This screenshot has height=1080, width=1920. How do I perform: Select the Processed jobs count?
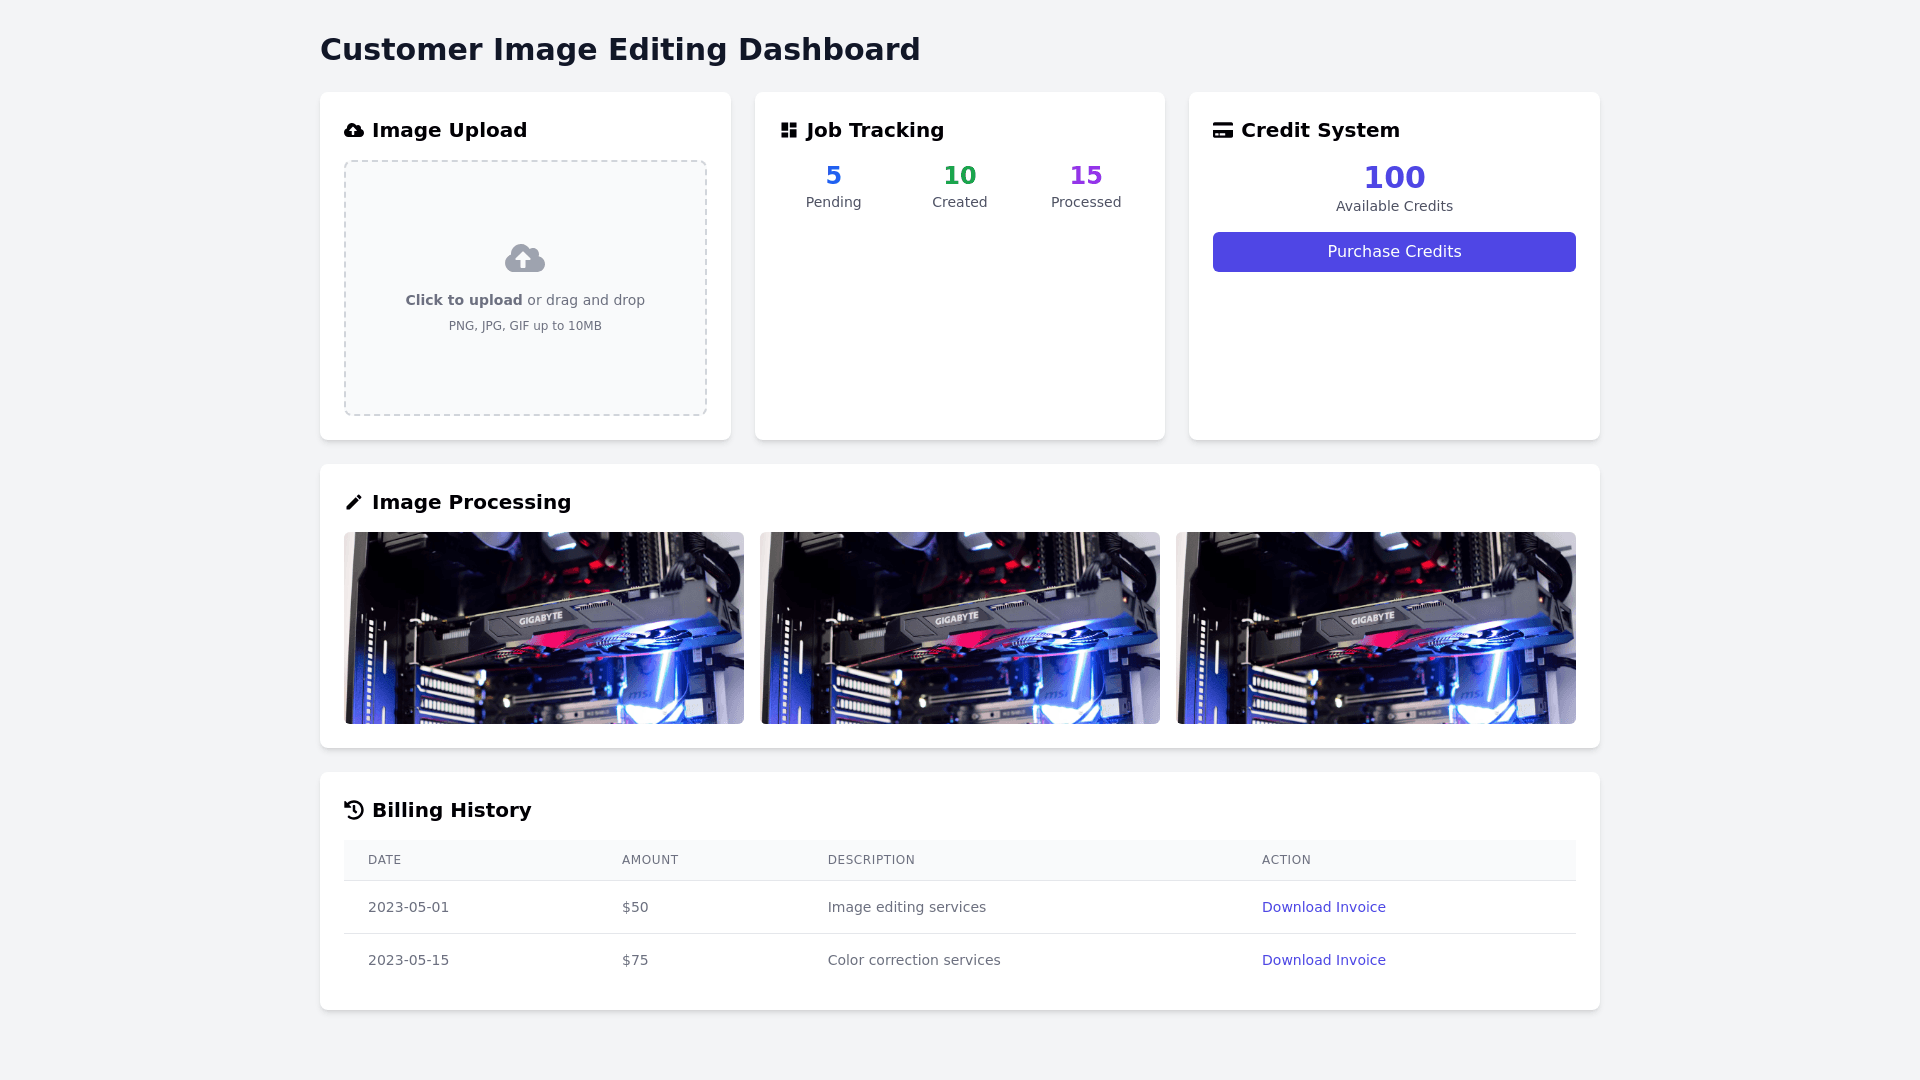pyautogui.click(x=1086, y=176)
